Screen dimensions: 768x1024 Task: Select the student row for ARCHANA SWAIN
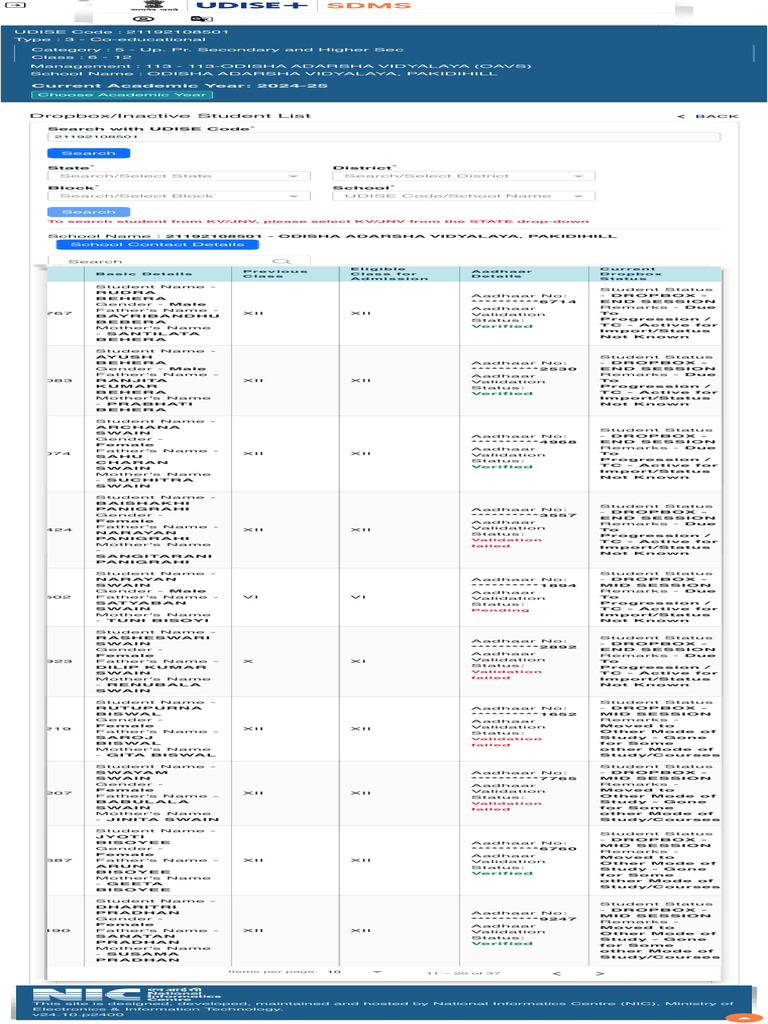click(x=384, y=454)
